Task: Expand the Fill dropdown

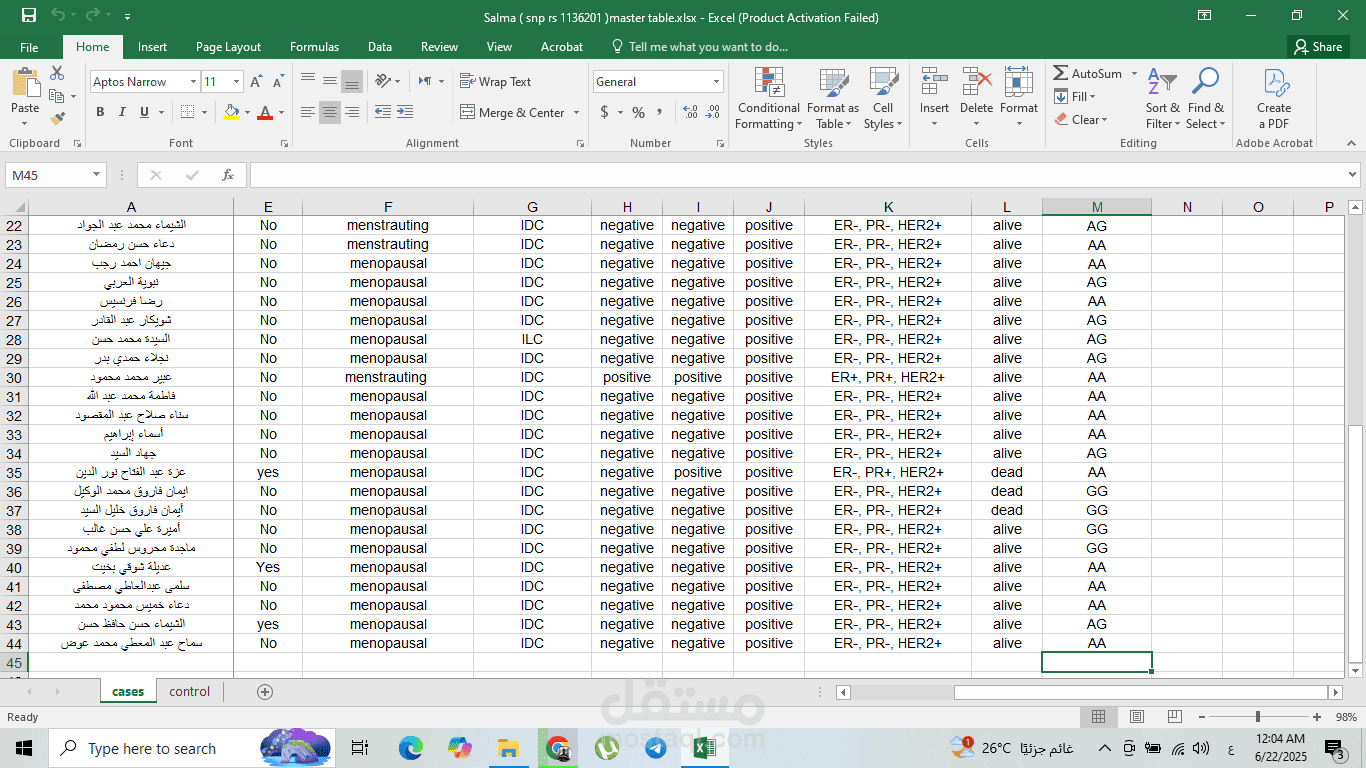Action: tap(1093, 97)
